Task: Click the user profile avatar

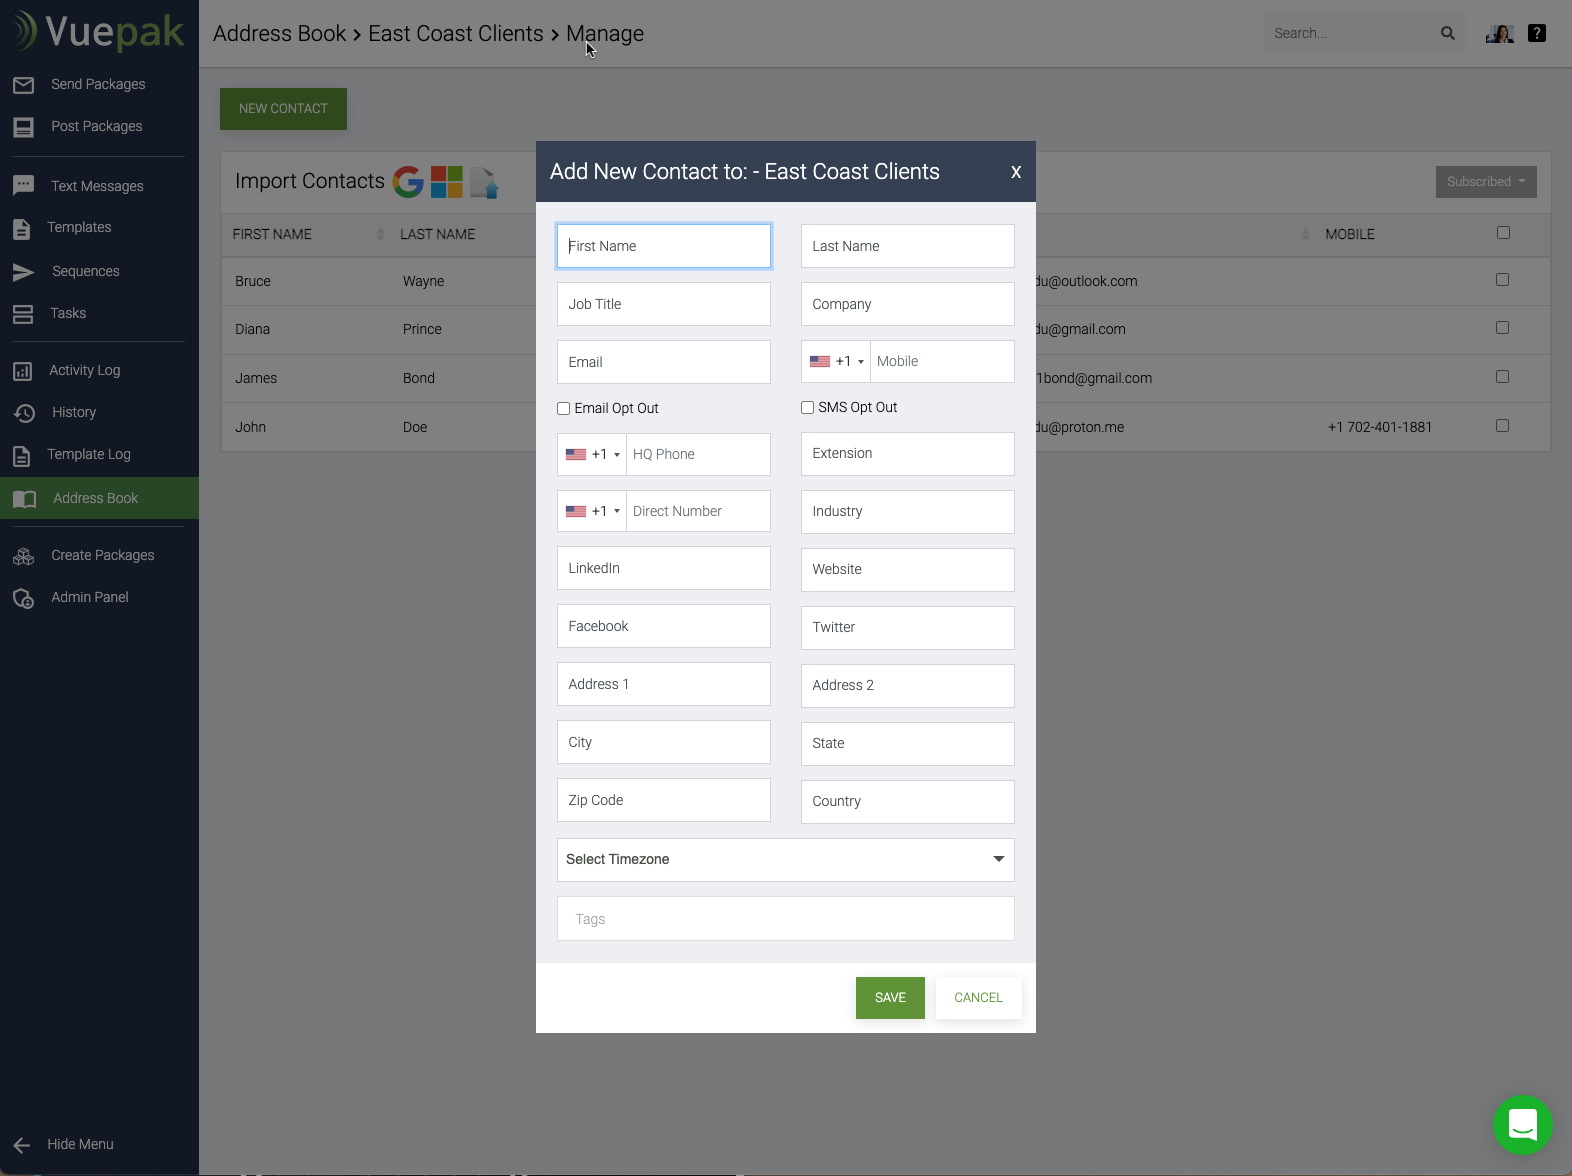Action: pyautogui.click(x=1499, y=34)
